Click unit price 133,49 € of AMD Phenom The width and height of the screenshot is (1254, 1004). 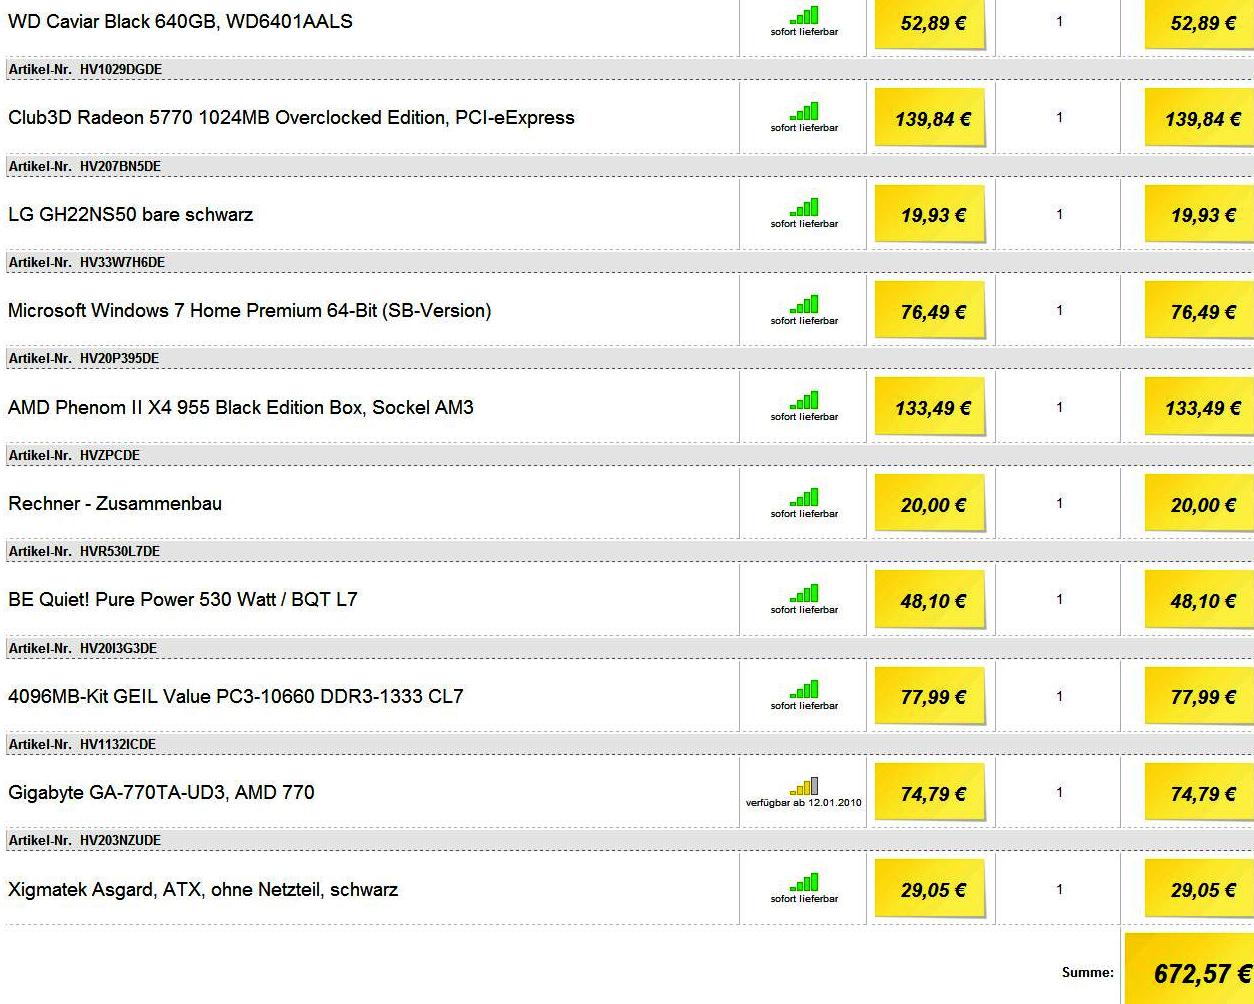pyautogui.click(x=931, y=407)
